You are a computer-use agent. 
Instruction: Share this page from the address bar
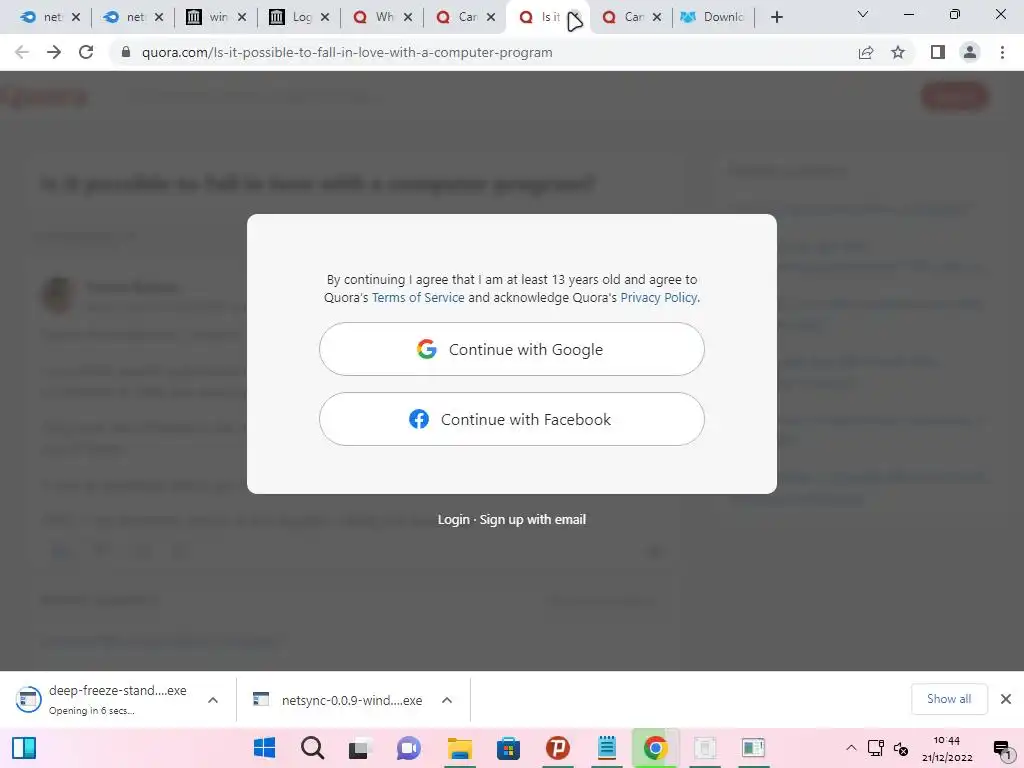pyautogui.click(x=866, y=52)
